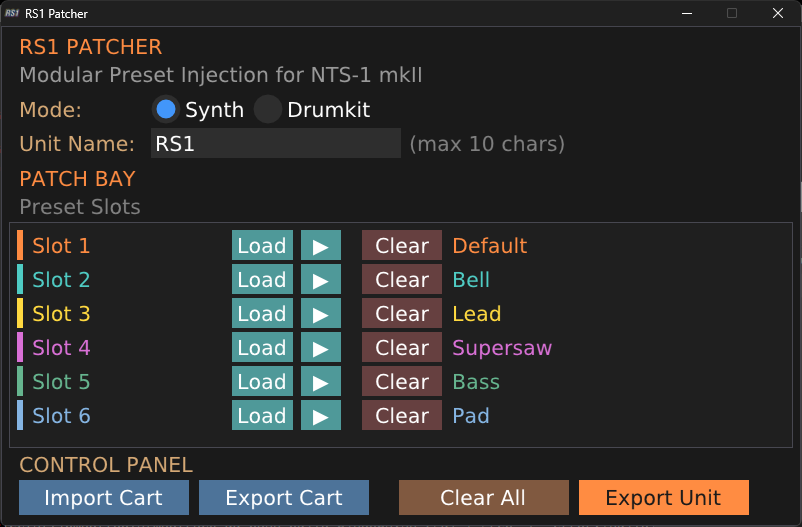Clear the Pad preset in Slot 6
The width and height of the screenshot is (802, 527).
point(402,415)
